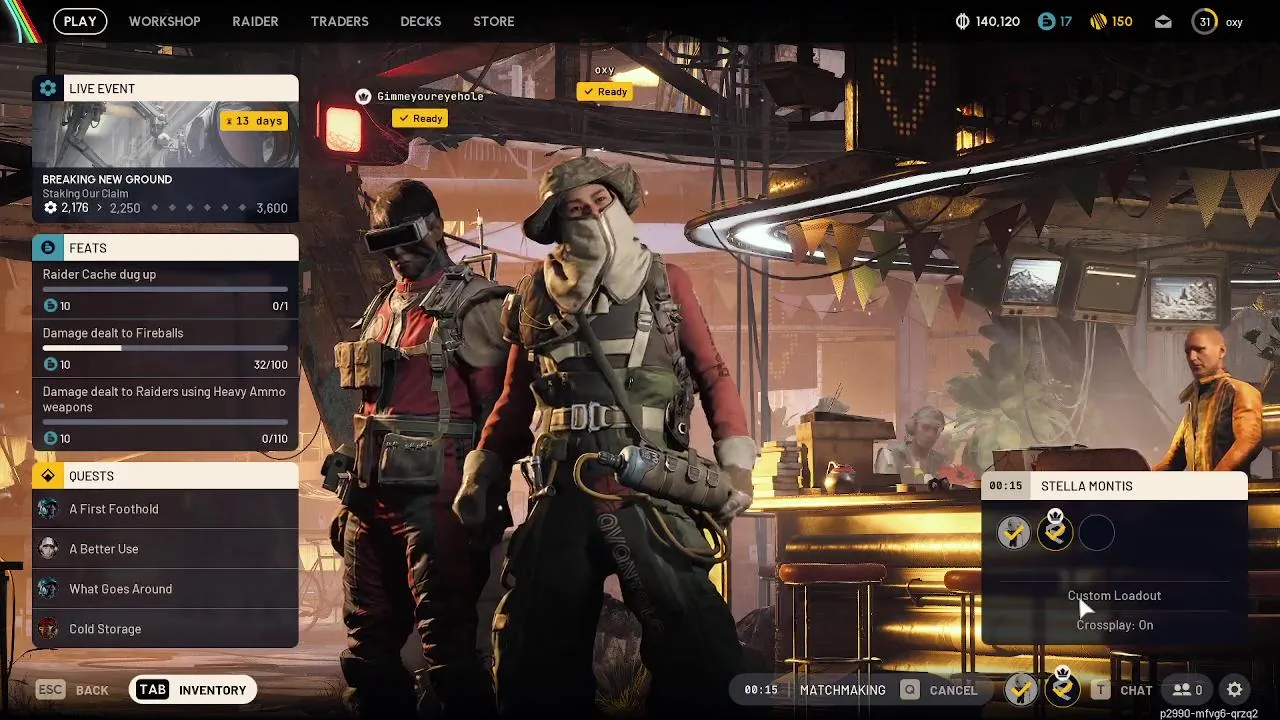Viewport: 1280px width, 720px height.
Task: Click the oxy username in the top bar
Action: (x=1234, y=22)
